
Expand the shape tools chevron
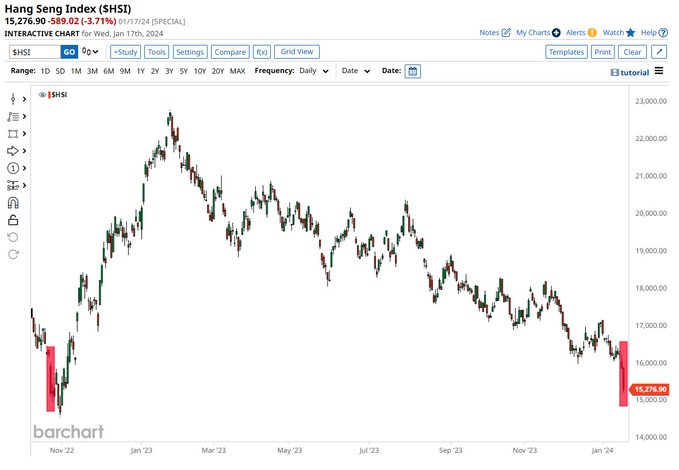tap(24, 134)
